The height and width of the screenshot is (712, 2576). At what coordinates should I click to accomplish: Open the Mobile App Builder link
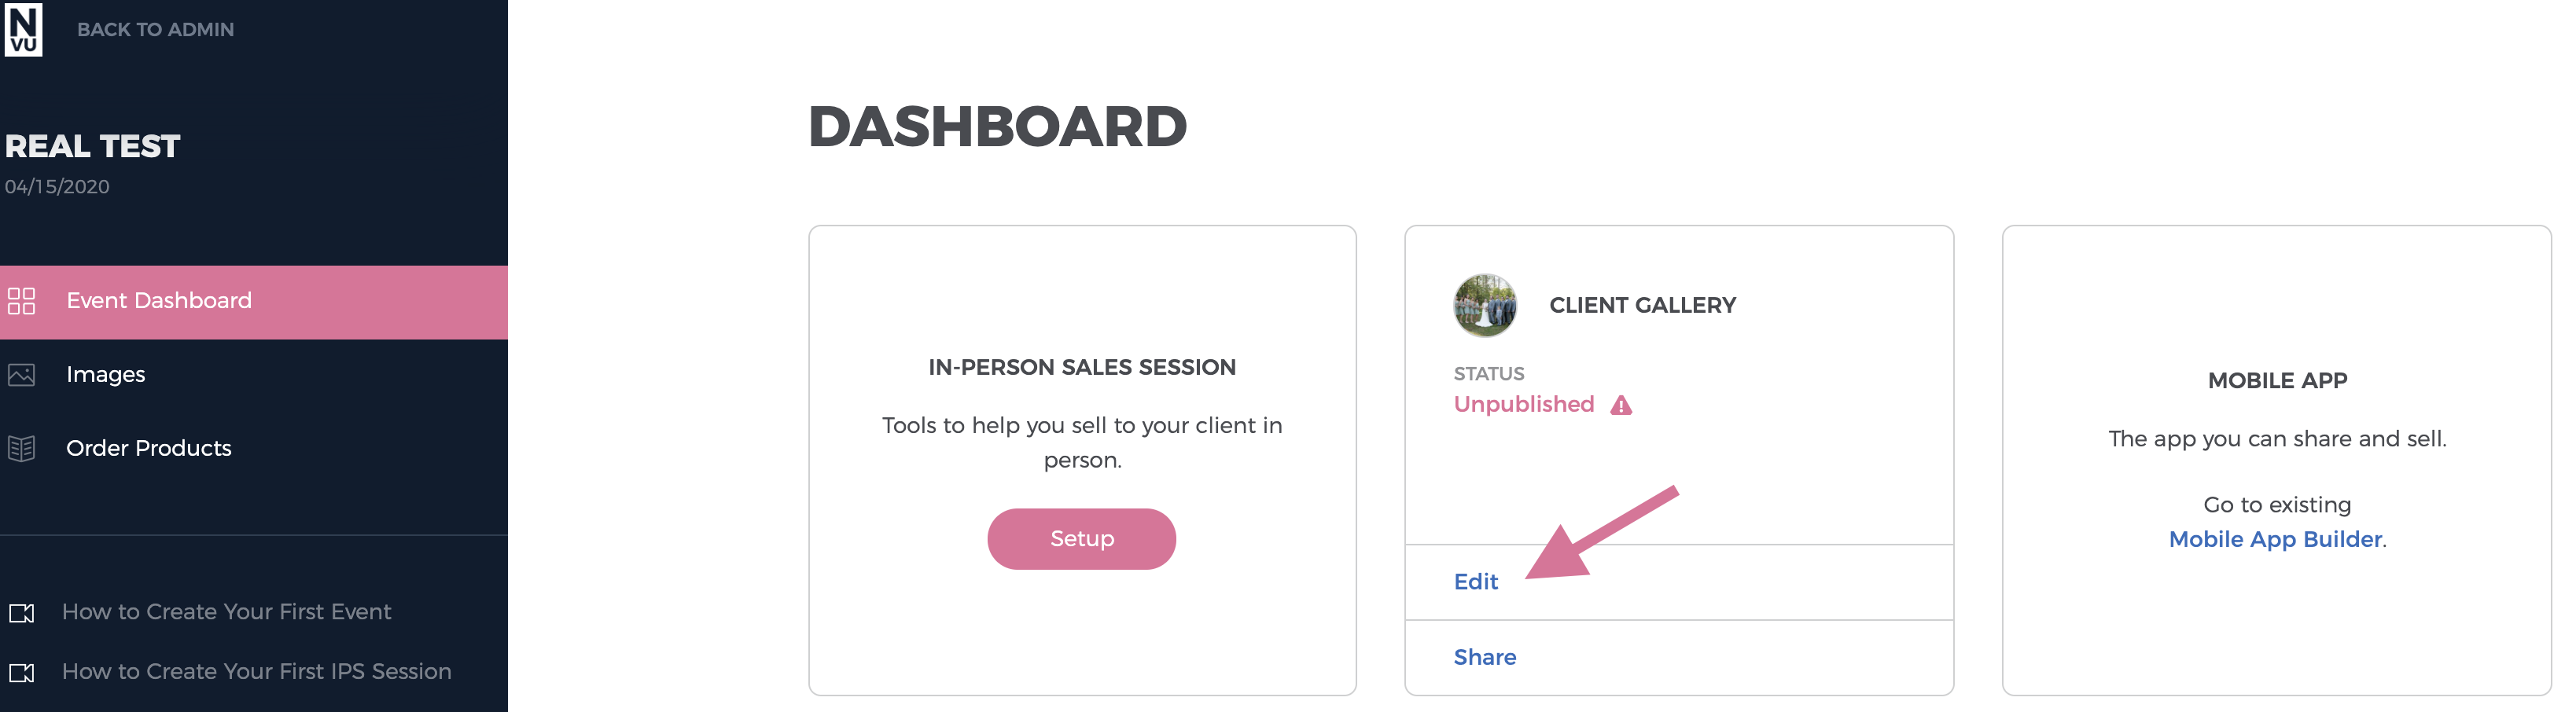tap(2276, 540)
